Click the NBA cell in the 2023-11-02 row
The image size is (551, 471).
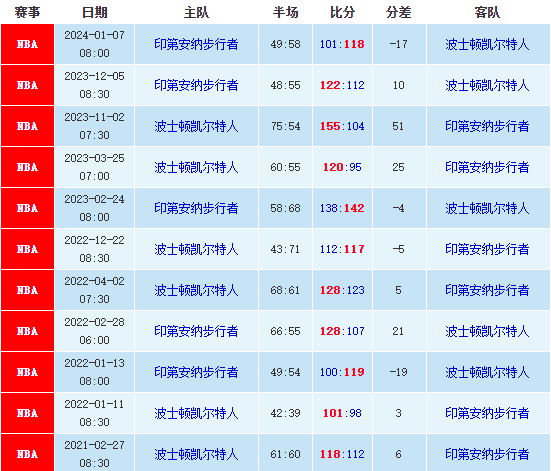point(27,126)
